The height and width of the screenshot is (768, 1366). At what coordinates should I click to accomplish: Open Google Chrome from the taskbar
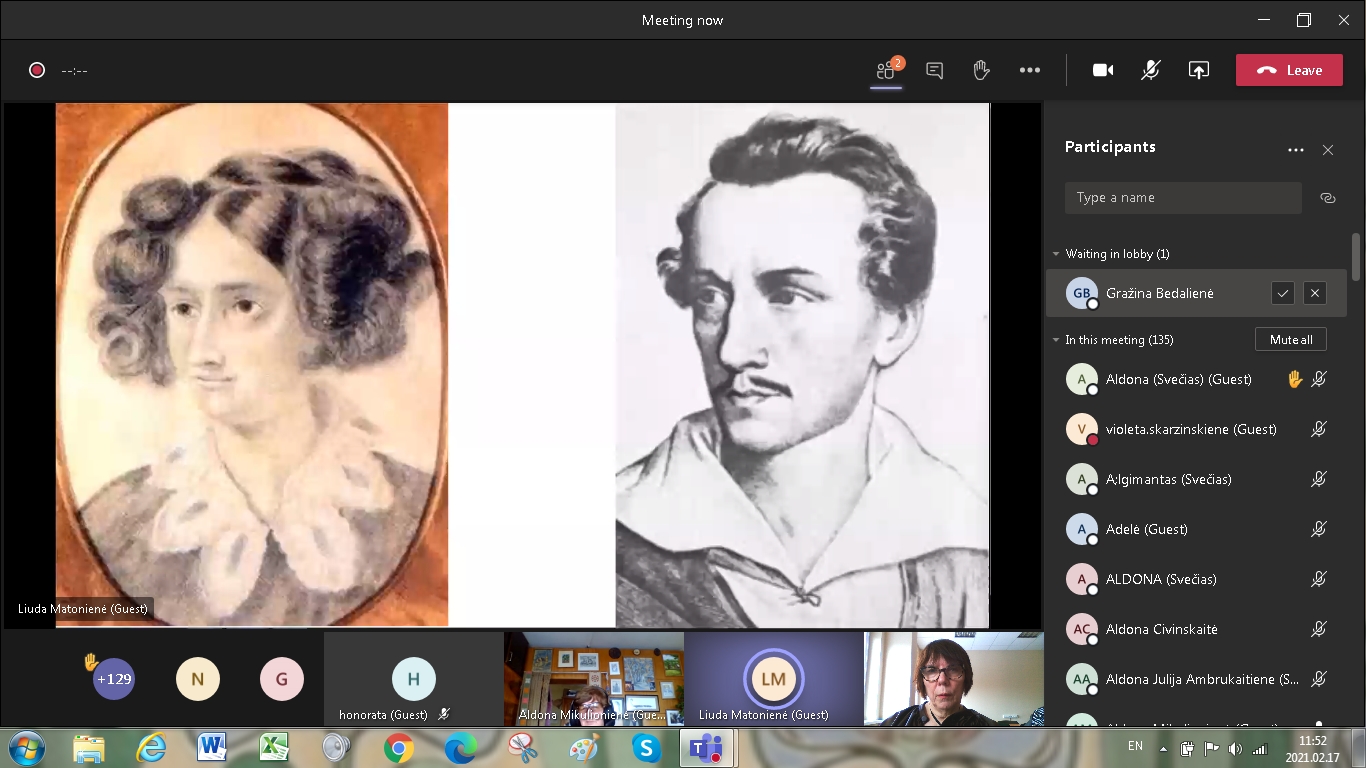click(399, 747)
